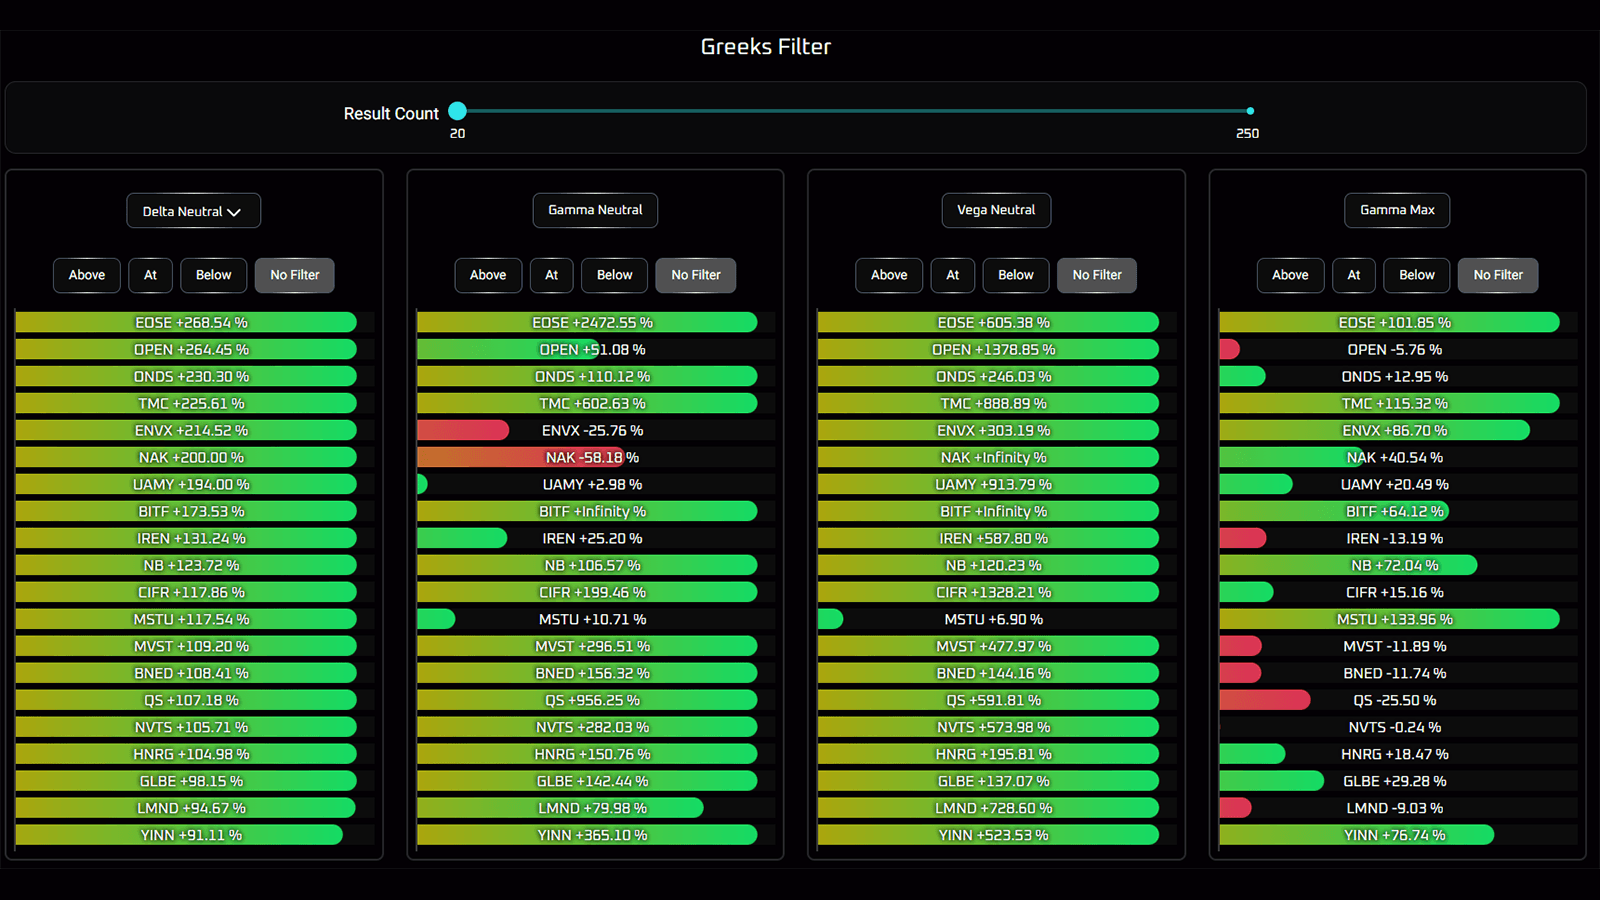Open the Delta Neutral dropdown
1600x900 pixels.
193,211
